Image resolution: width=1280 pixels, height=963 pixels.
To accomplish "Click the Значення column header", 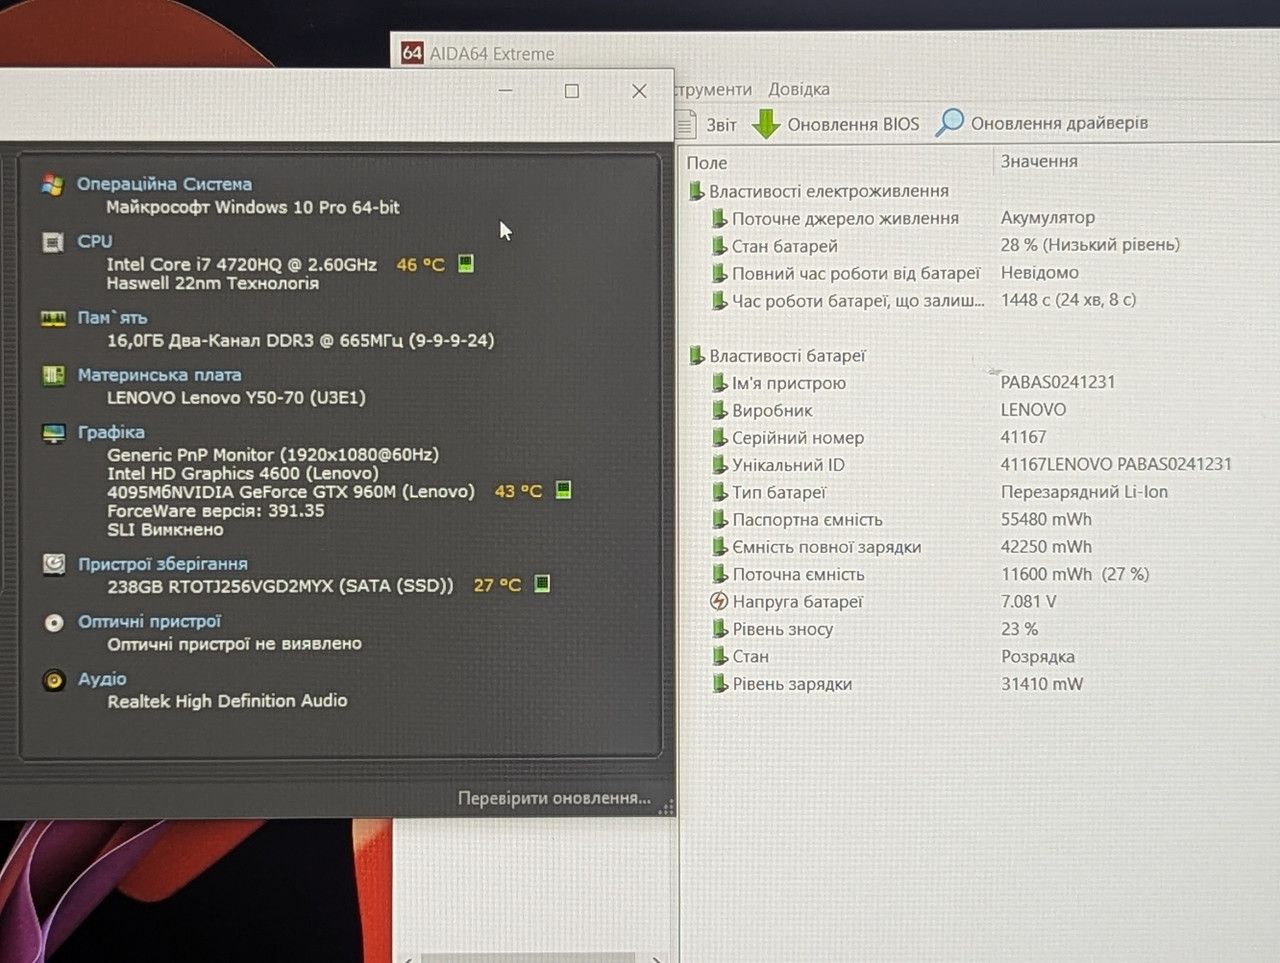I will pos(1039,161).
